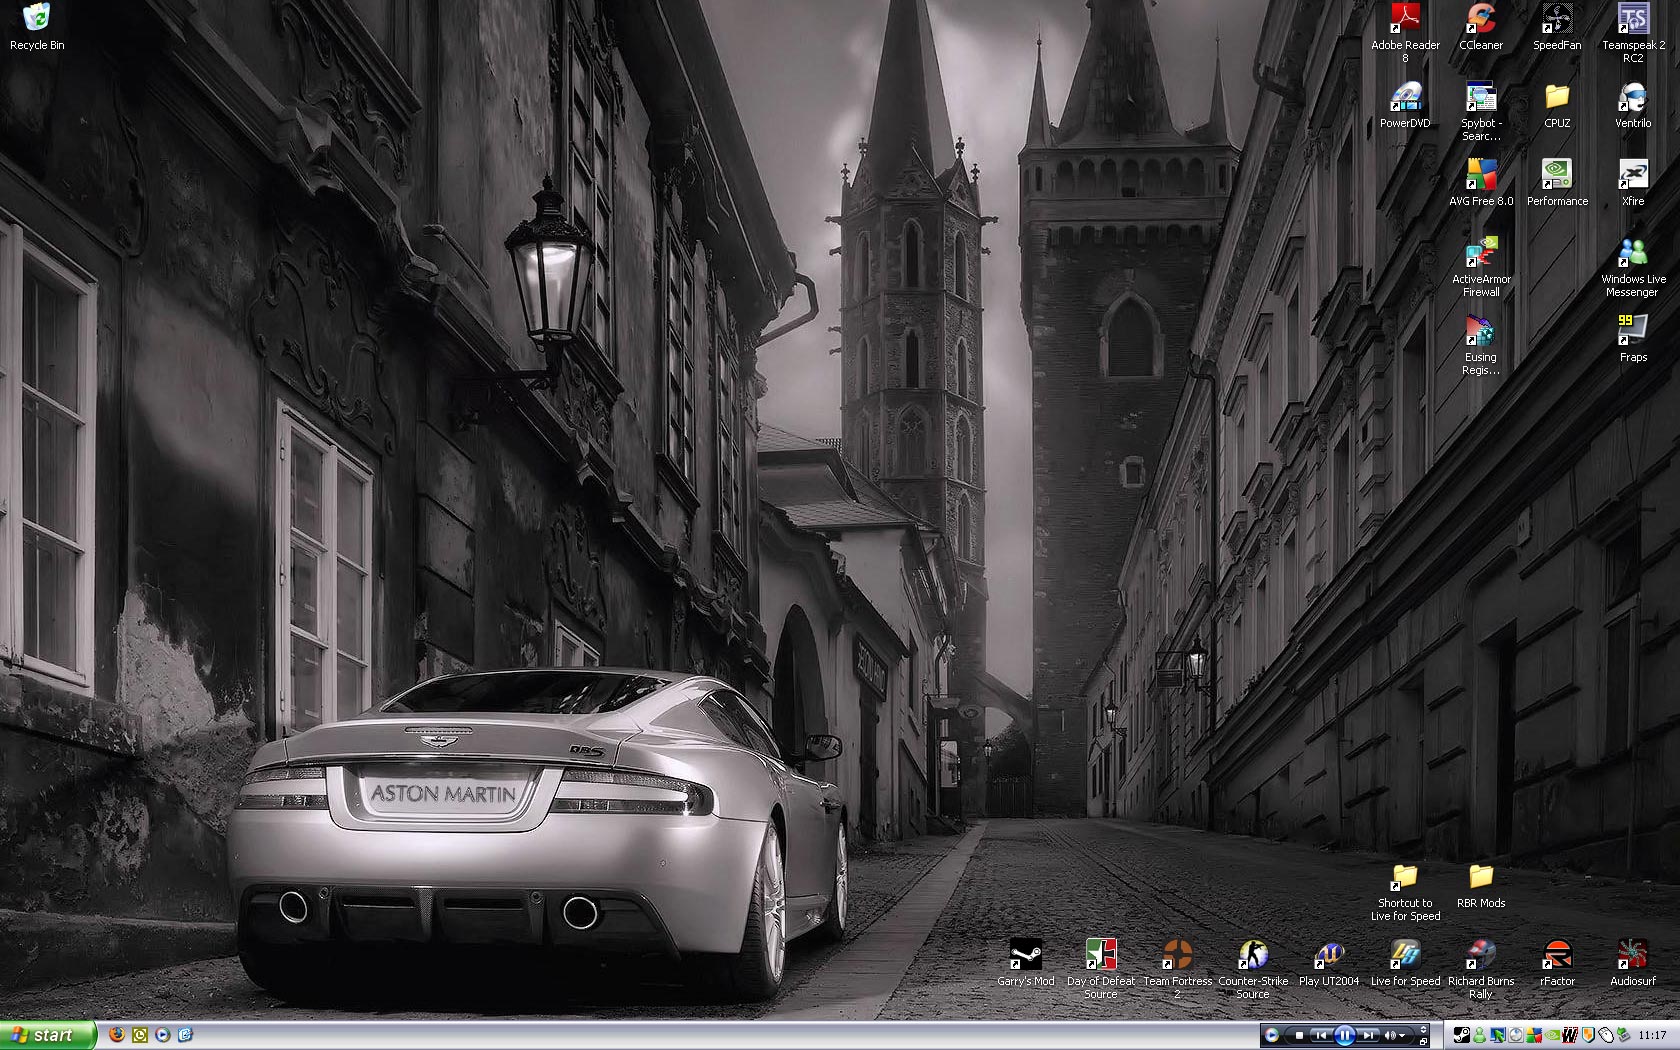Viewport: 1680px width, 1050px height.
Task: Click the olive clock icon in Quick Launch
Action: click(140, 1035)
